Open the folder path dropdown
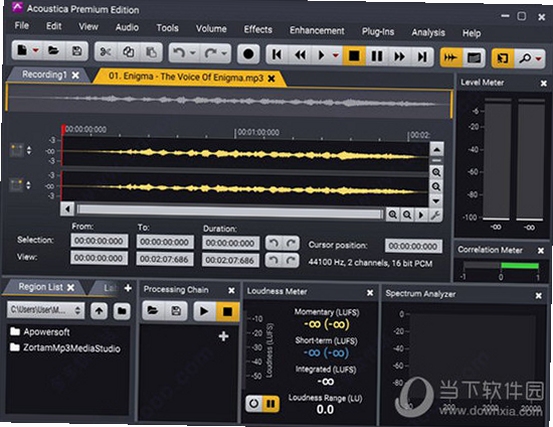553x427 pixels. point(46,310)
